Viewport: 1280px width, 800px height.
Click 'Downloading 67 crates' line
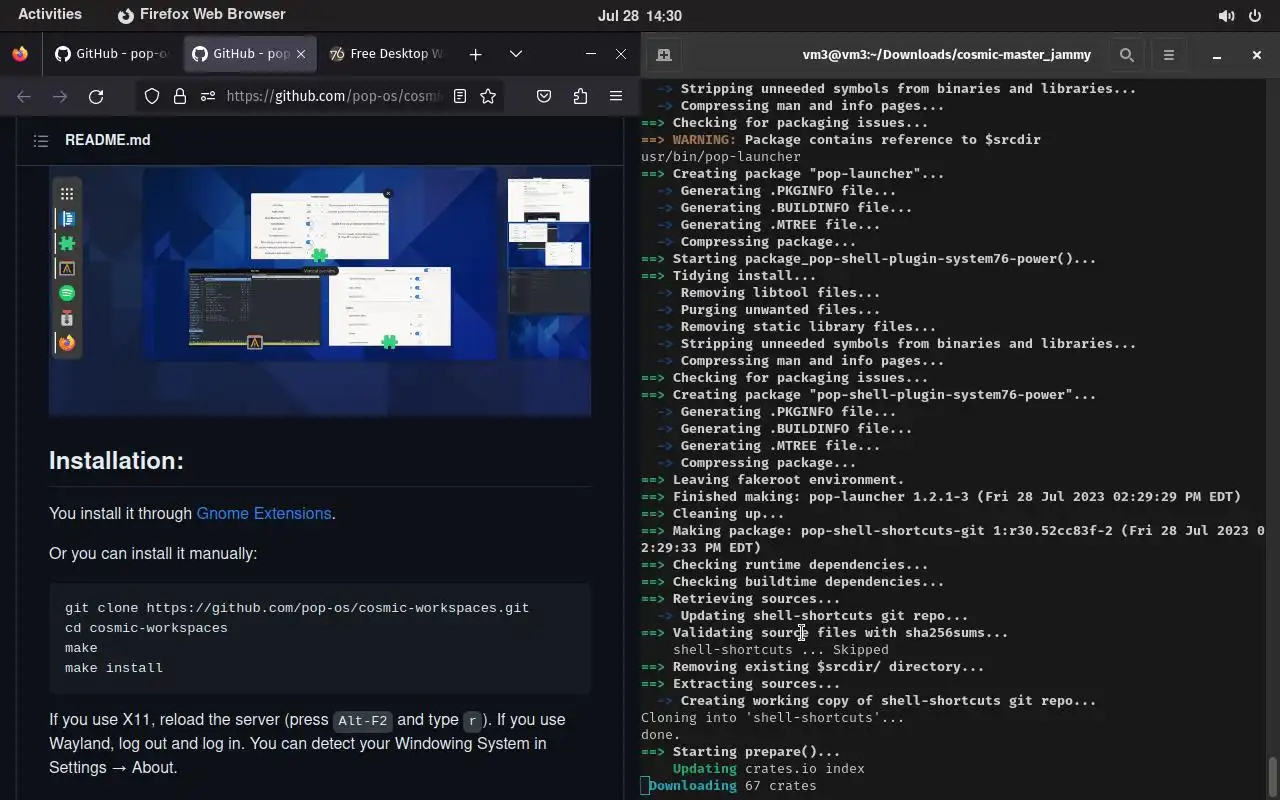pos(733,786)
